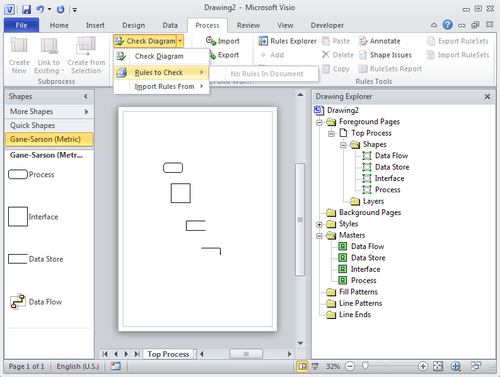The height and width of the screenshot is (377, 500).
Task: Click the Fit page to window icon
Action: coord(438,366)
